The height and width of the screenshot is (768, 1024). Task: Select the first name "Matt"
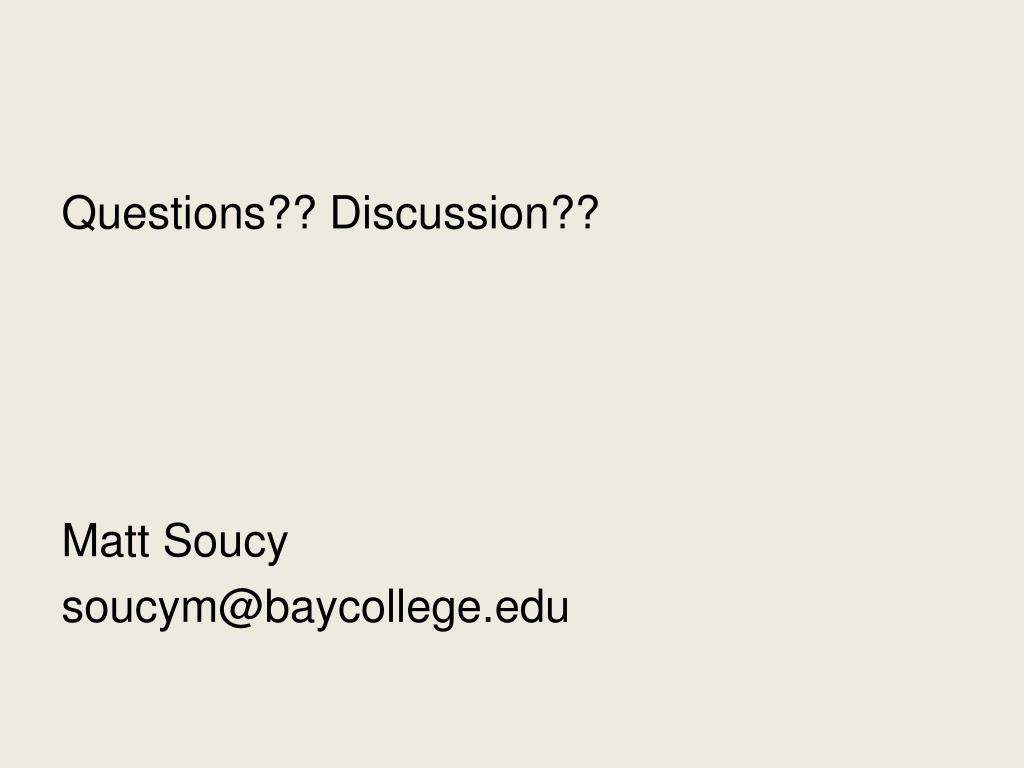(x=106, y=541)
